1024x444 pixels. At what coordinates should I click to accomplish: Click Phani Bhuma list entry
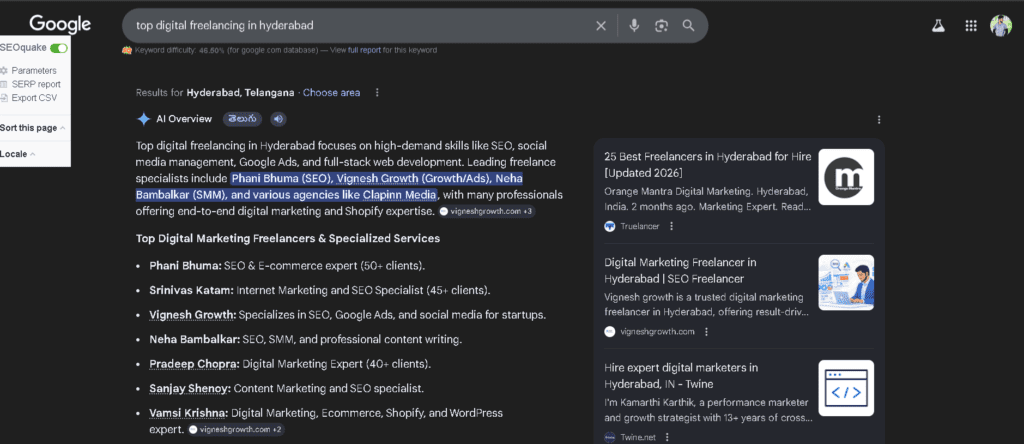(x=287, y=266)
